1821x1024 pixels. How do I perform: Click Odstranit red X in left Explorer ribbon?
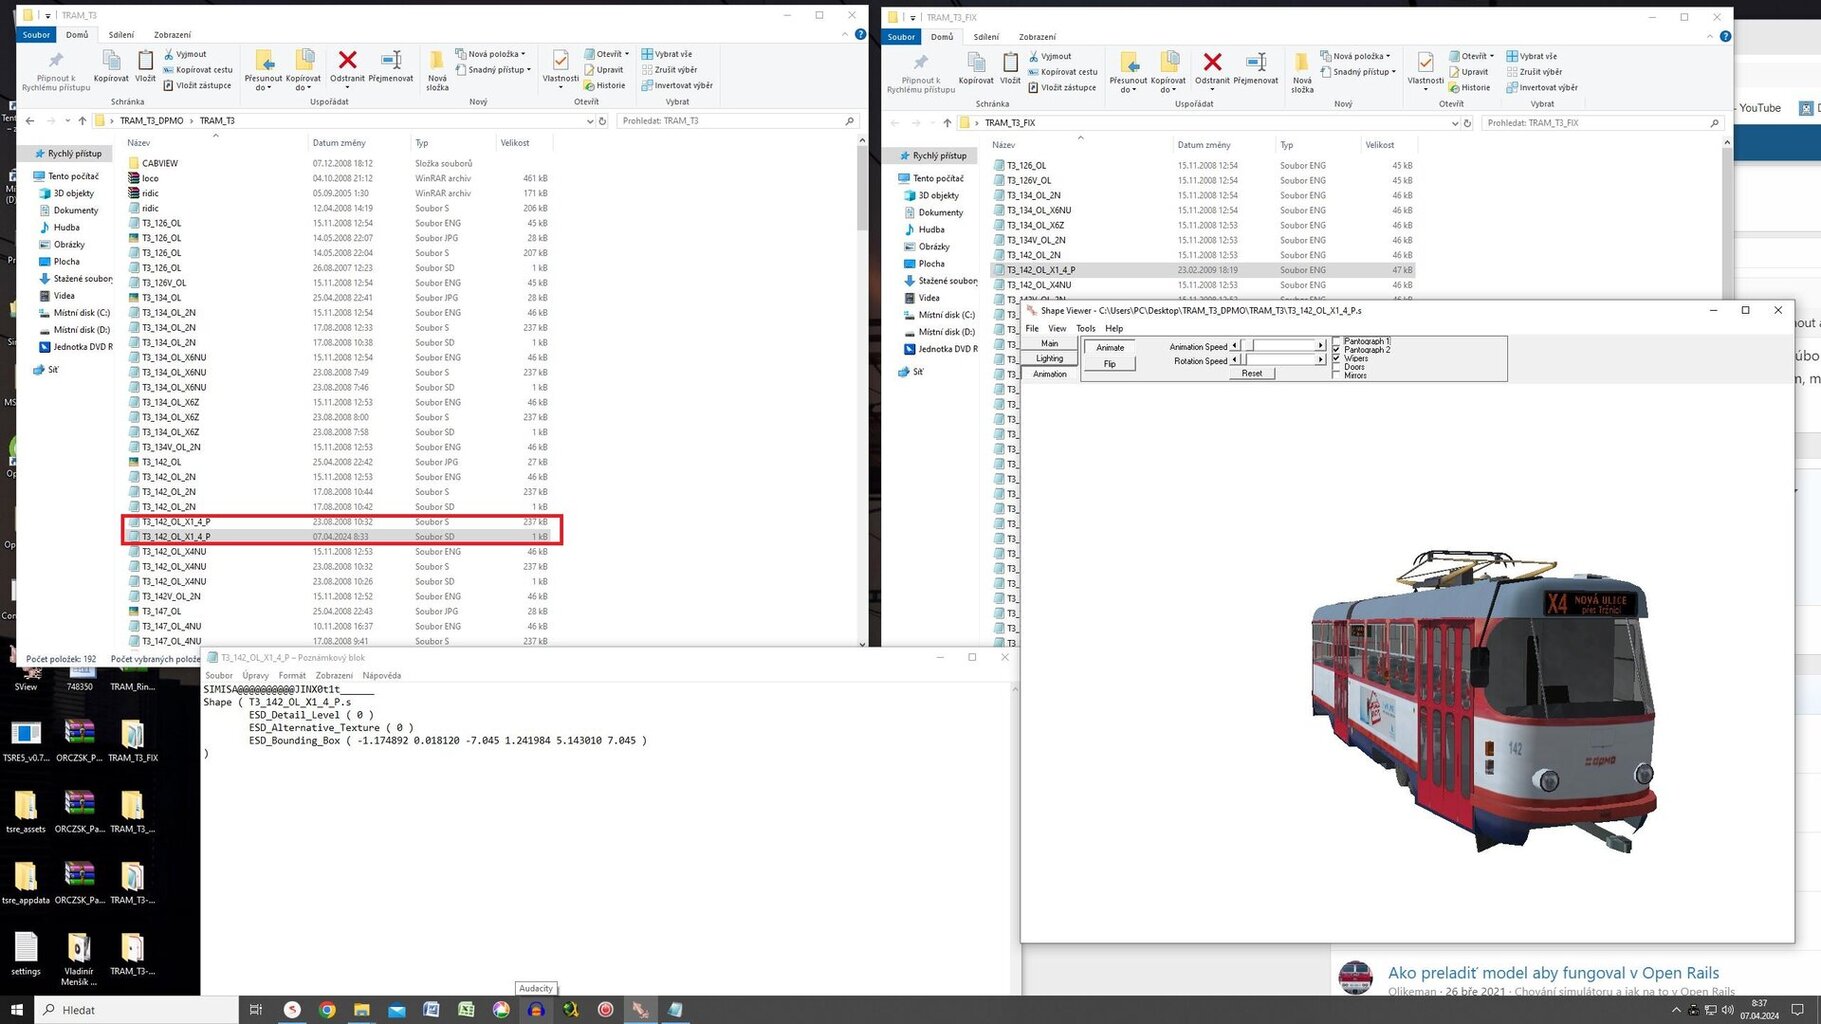(x=347, y=62)
